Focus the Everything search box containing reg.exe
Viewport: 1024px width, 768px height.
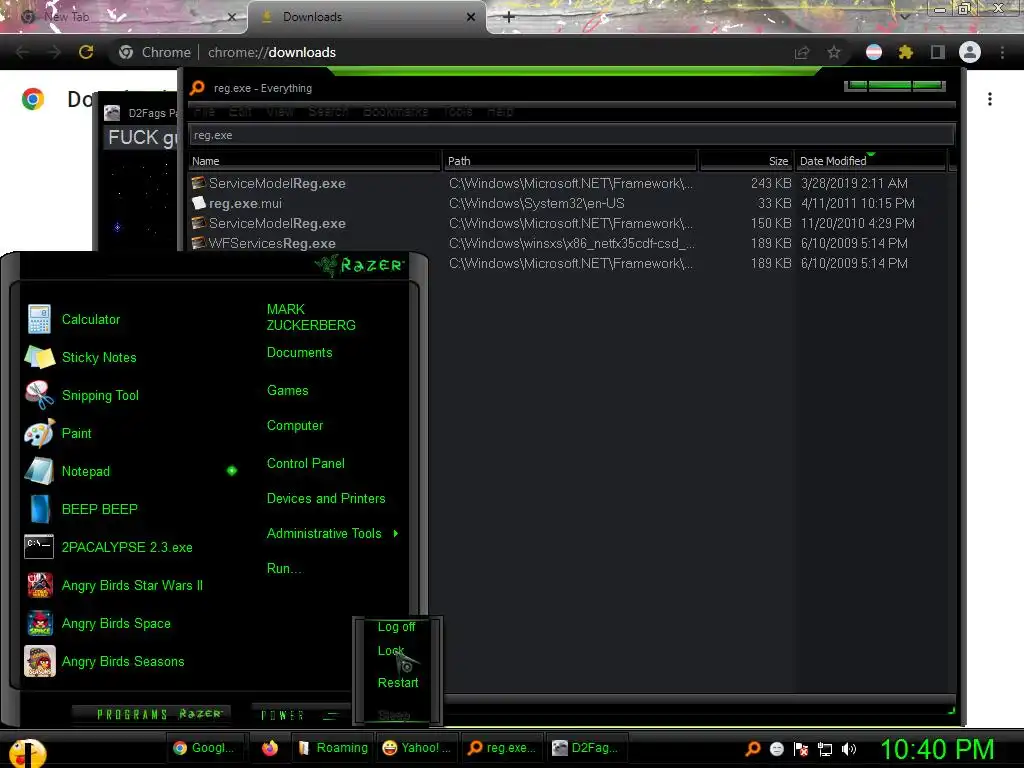pyautogui.click(x=571, y=135)
